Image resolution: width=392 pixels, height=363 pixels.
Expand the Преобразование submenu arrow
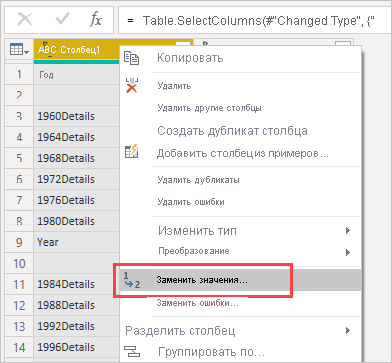(x=348, y=252)
